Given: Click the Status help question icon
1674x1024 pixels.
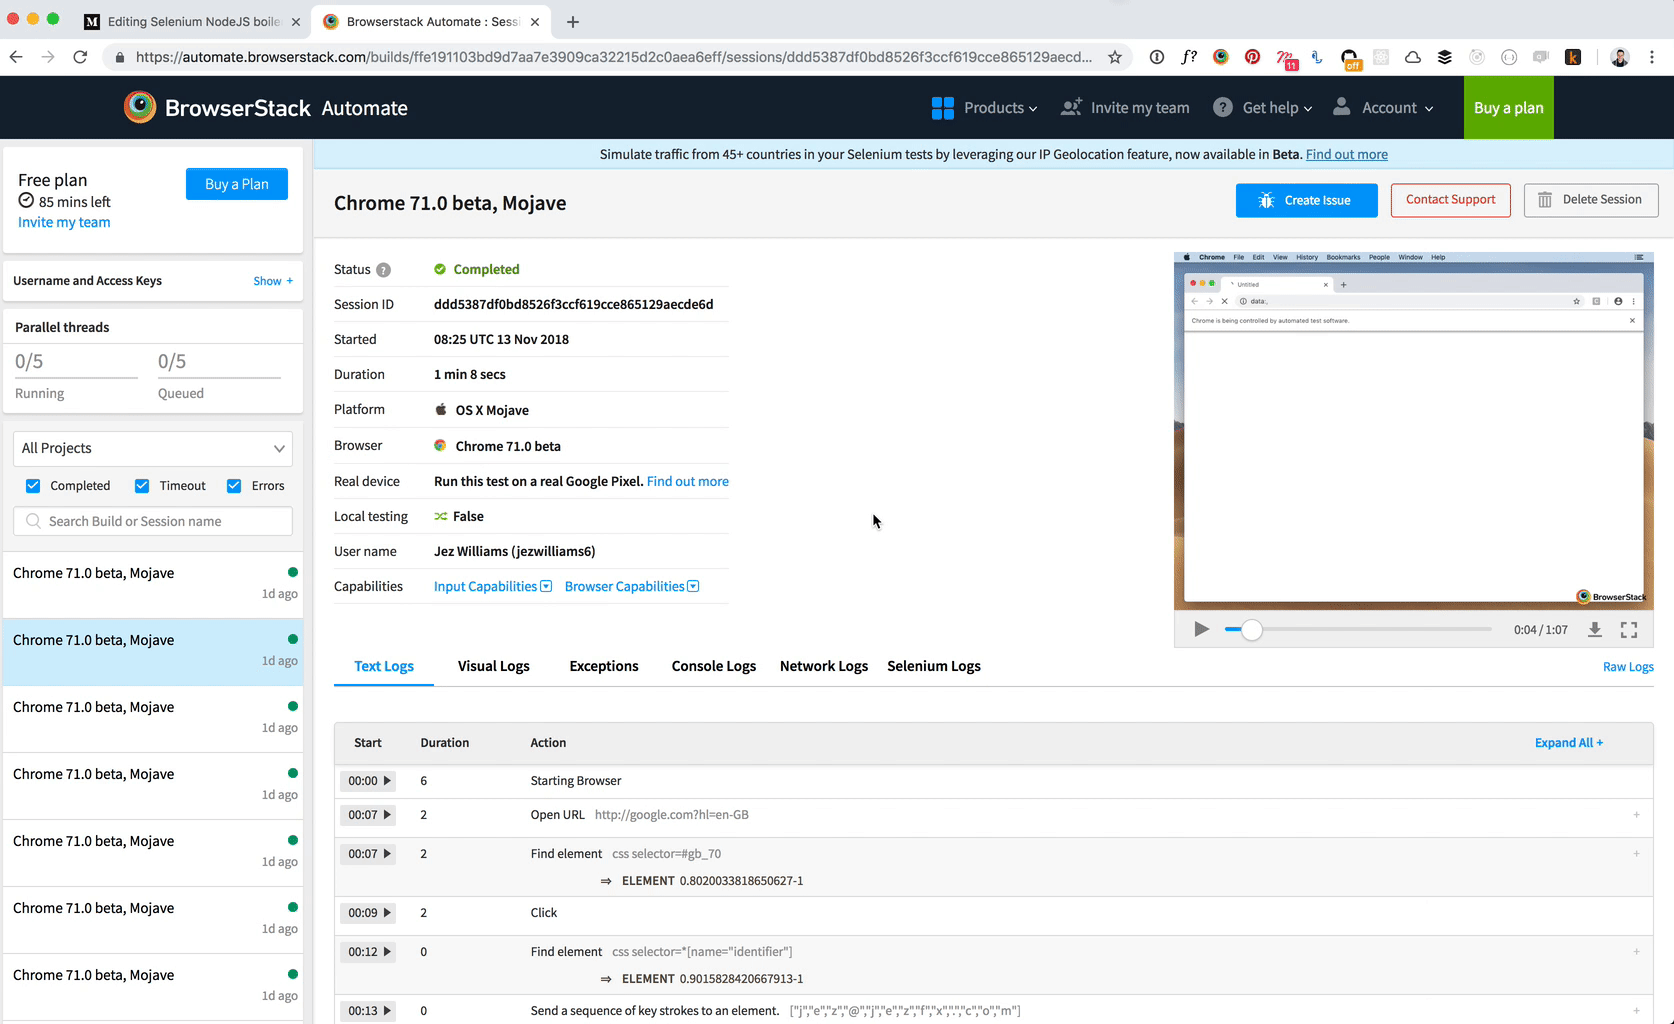Looking at the screenshot, I should [383, 270].
